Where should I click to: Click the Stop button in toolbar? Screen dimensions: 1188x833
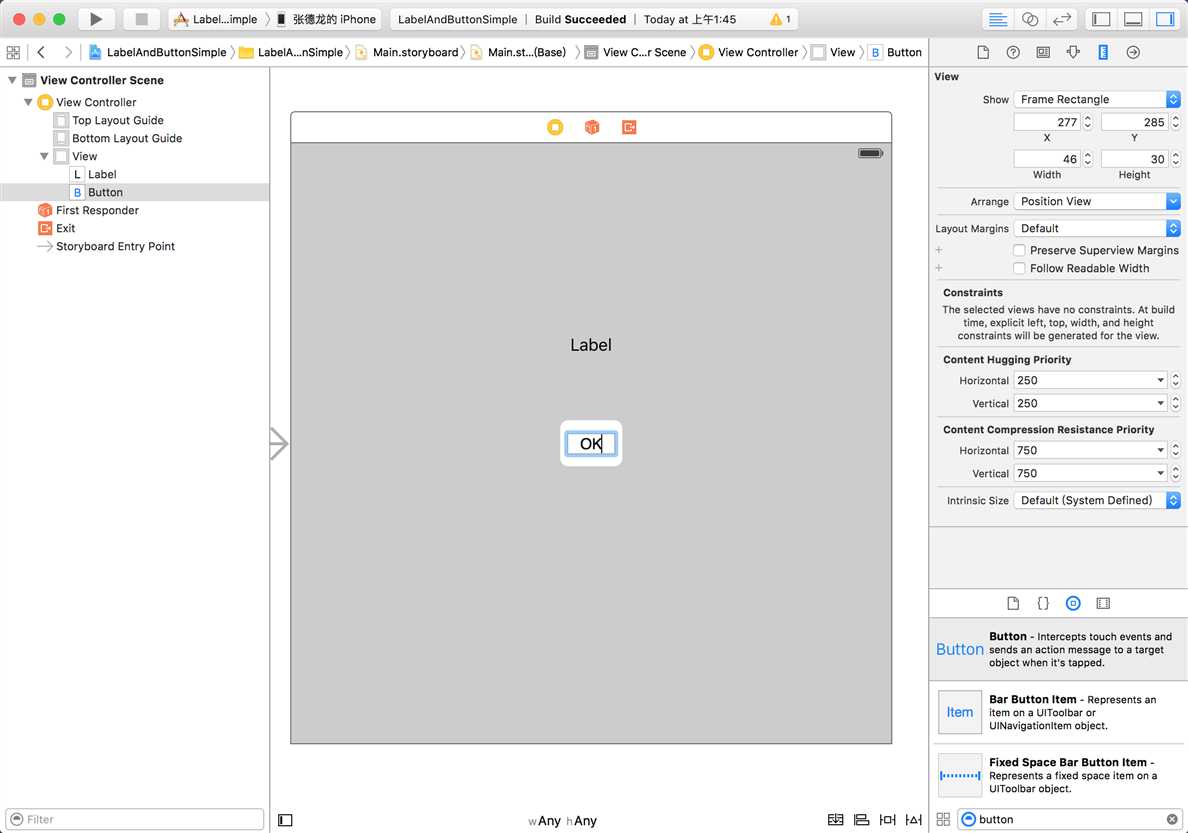(x=141, y=19)
